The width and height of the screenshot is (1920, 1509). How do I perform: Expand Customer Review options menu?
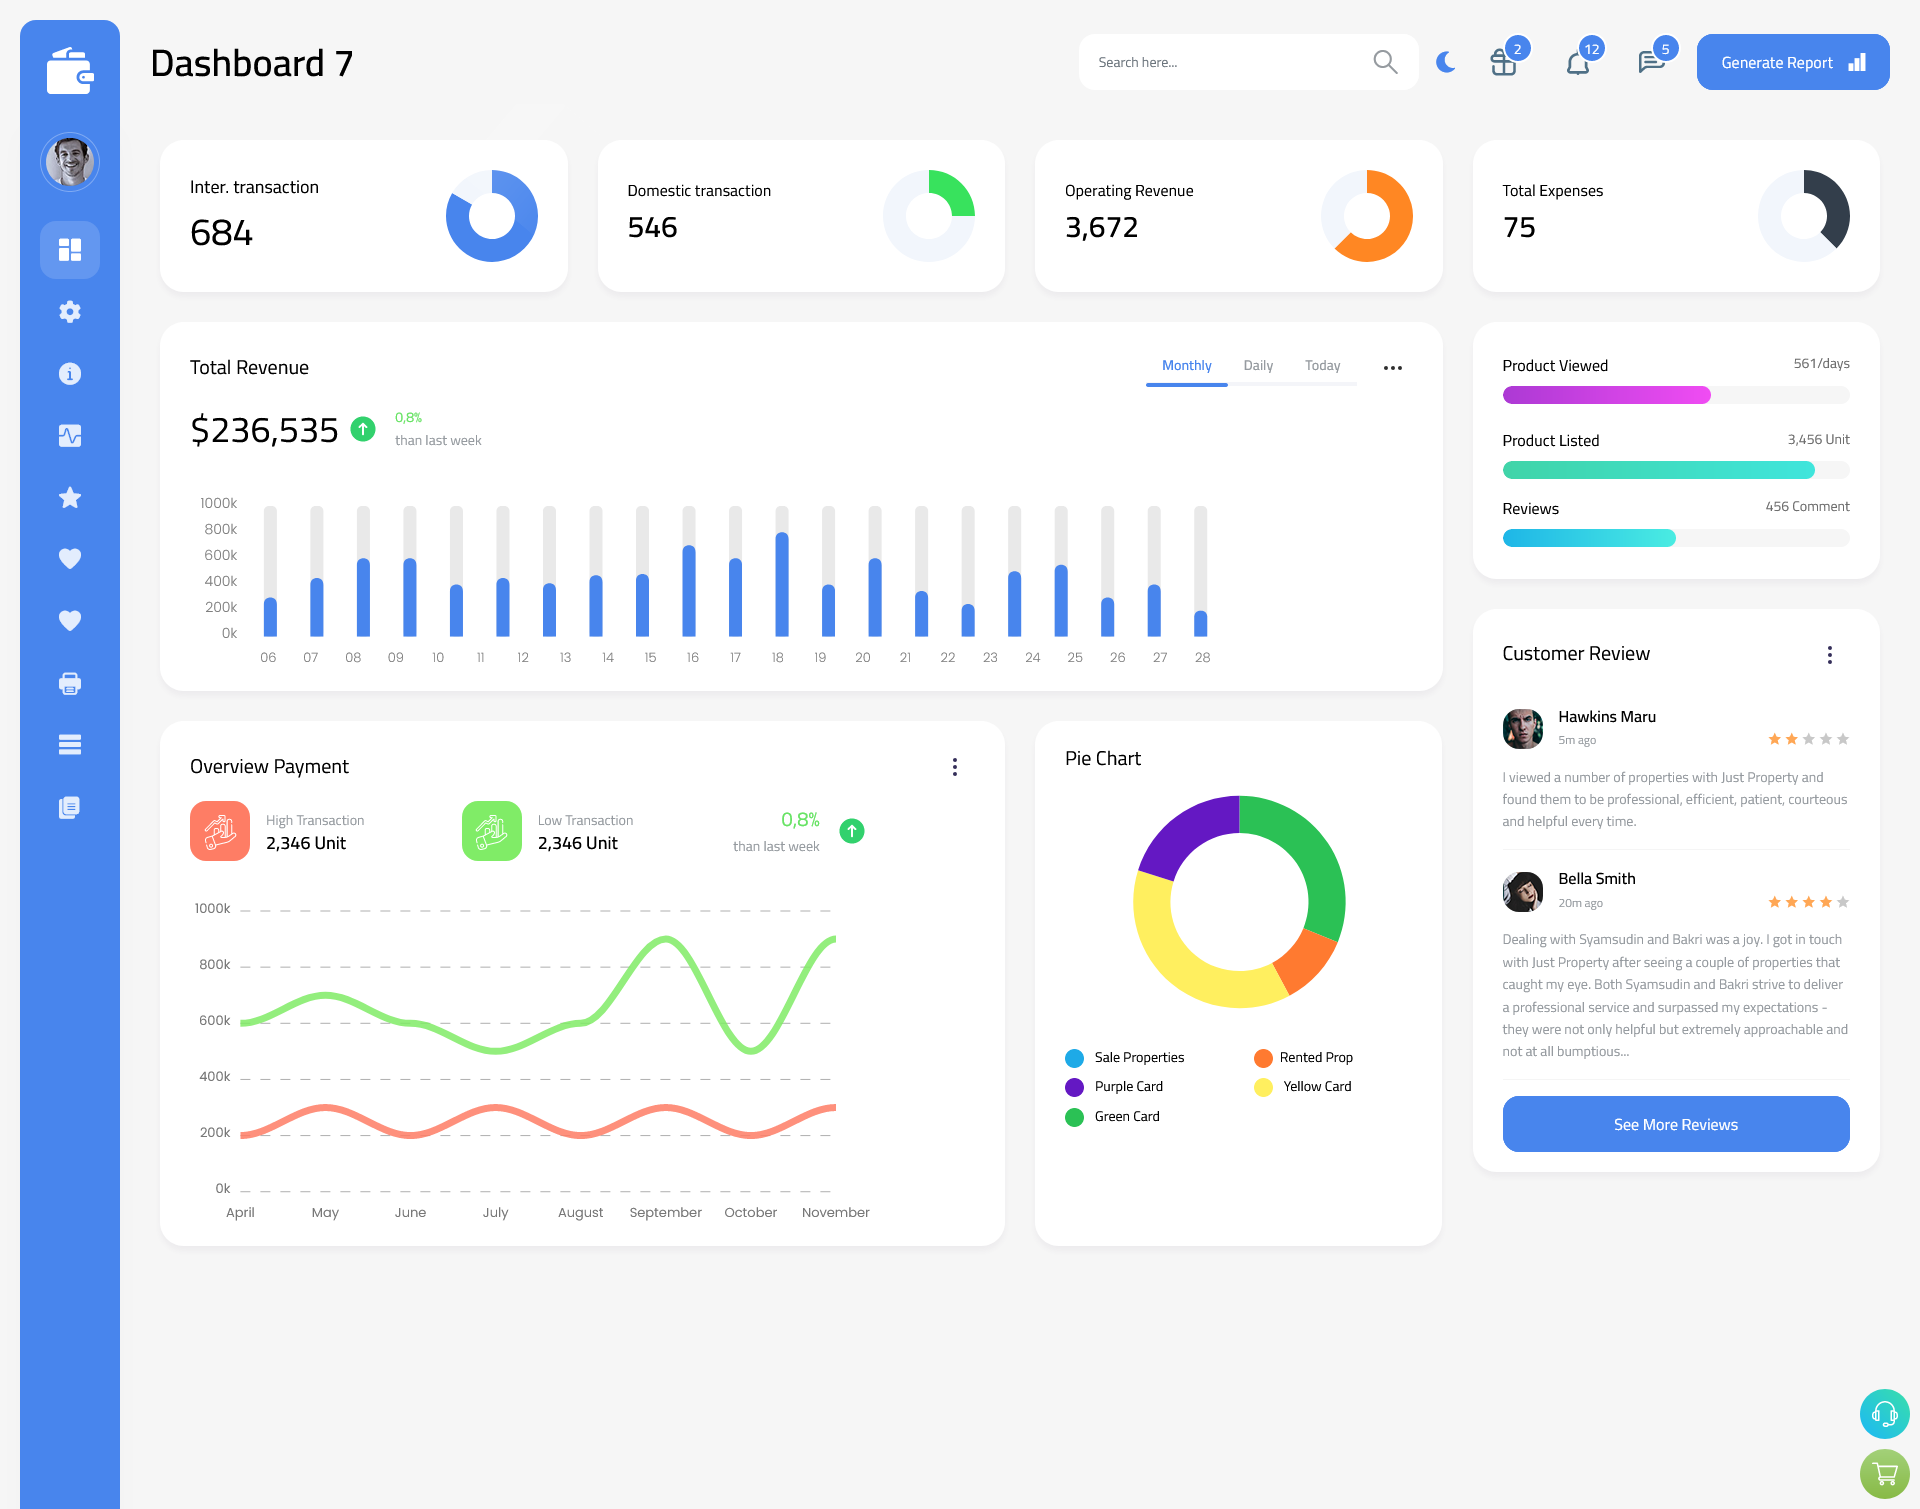point(1831,655)
